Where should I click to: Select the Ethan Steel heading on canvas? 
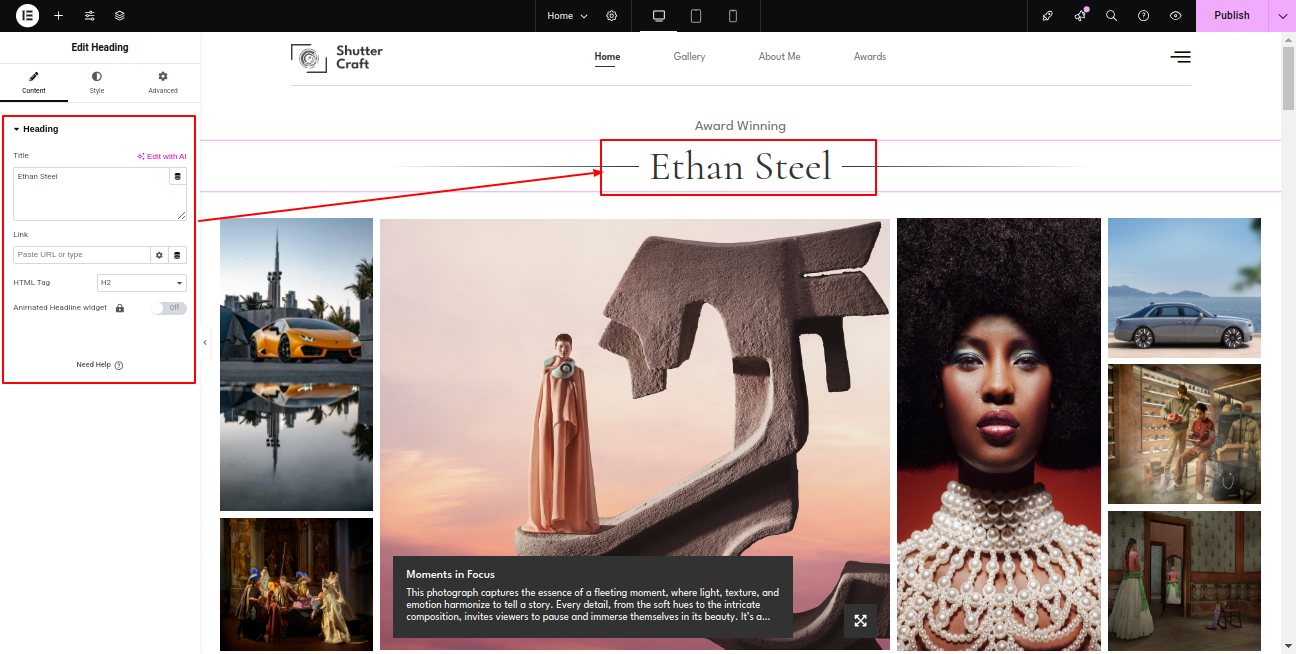pyautogui.click(x=740, y=166)
